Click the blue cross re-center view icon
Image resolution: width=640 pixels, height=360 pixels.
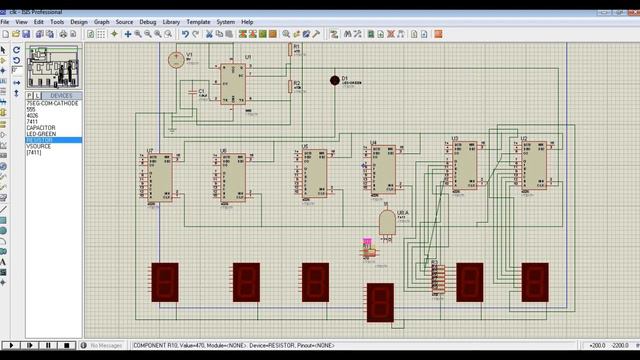128,34
